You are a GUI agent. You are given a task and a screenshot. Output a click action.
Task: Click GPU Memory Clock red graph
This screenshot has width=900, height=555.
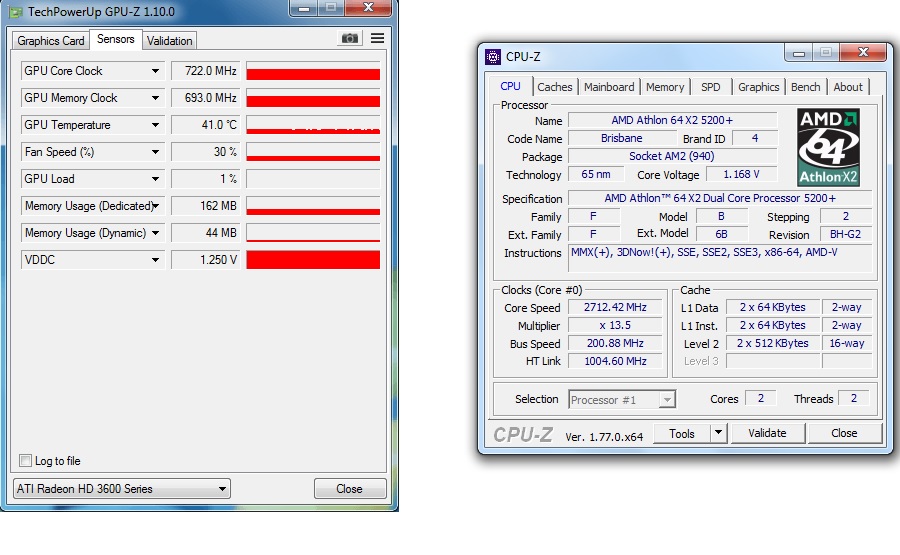(x=313, y=98)
